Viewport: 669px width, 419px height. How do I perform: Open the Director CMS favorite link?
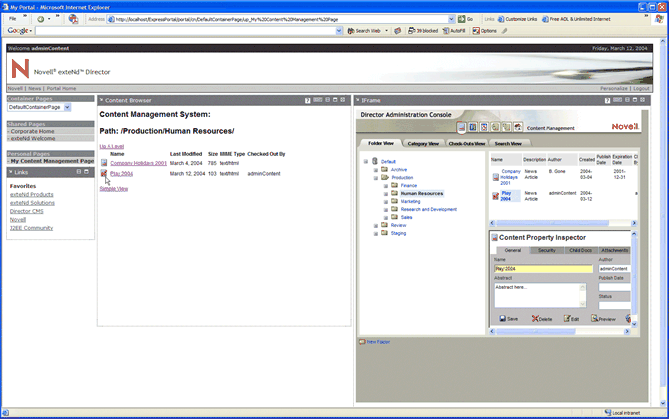click(x=26, y=211)
